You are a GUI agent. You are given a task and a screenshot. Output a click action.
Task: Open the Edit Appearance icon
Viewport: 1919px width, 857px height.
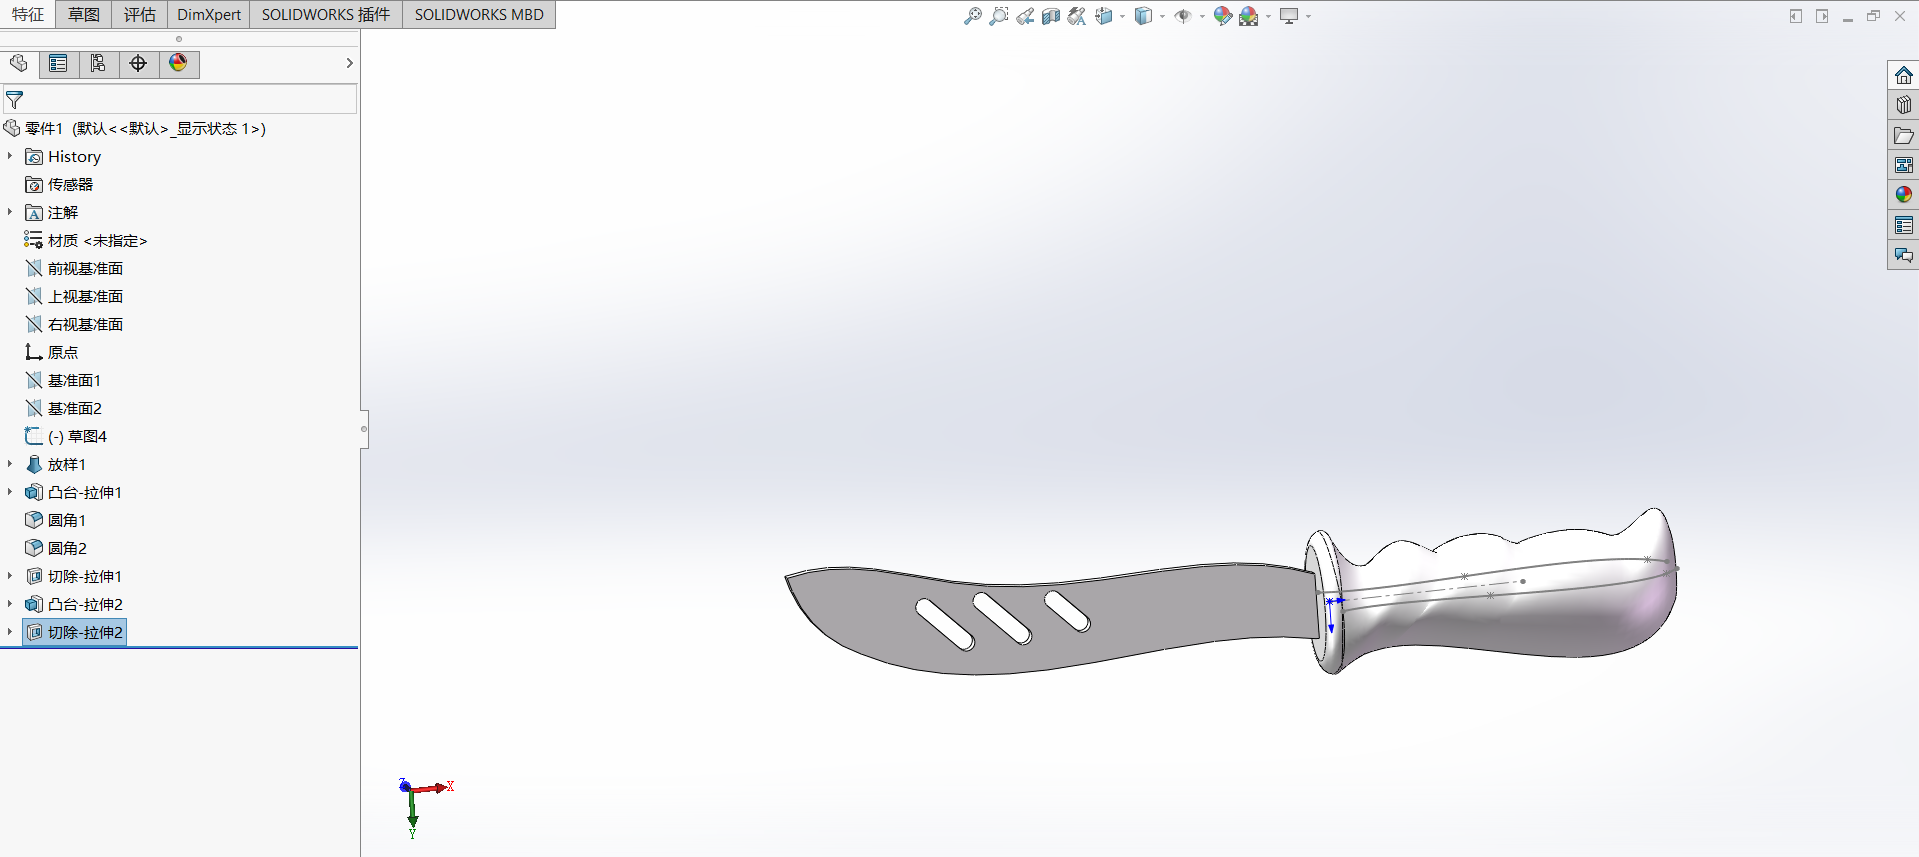1222,16
